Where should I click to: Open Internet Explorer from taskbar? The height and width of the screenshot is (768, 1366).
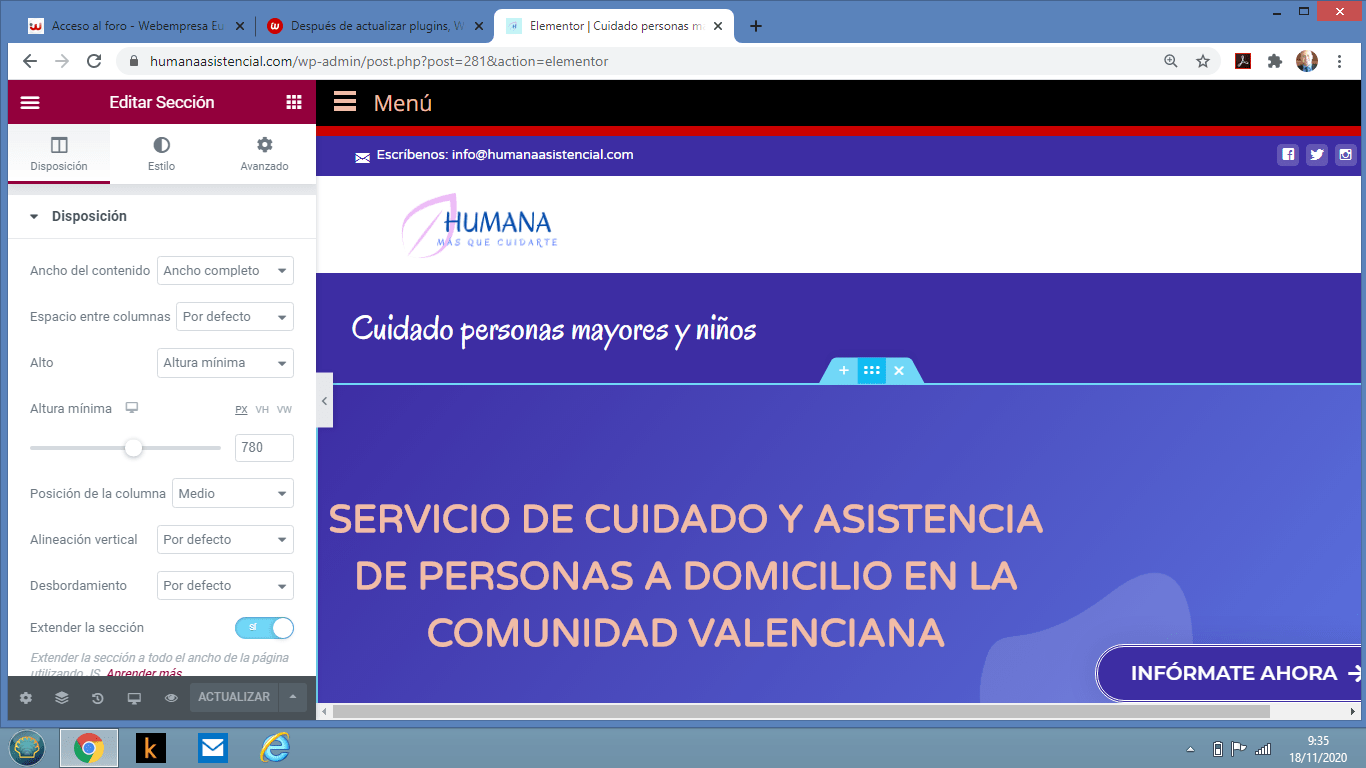pos(274,748)
